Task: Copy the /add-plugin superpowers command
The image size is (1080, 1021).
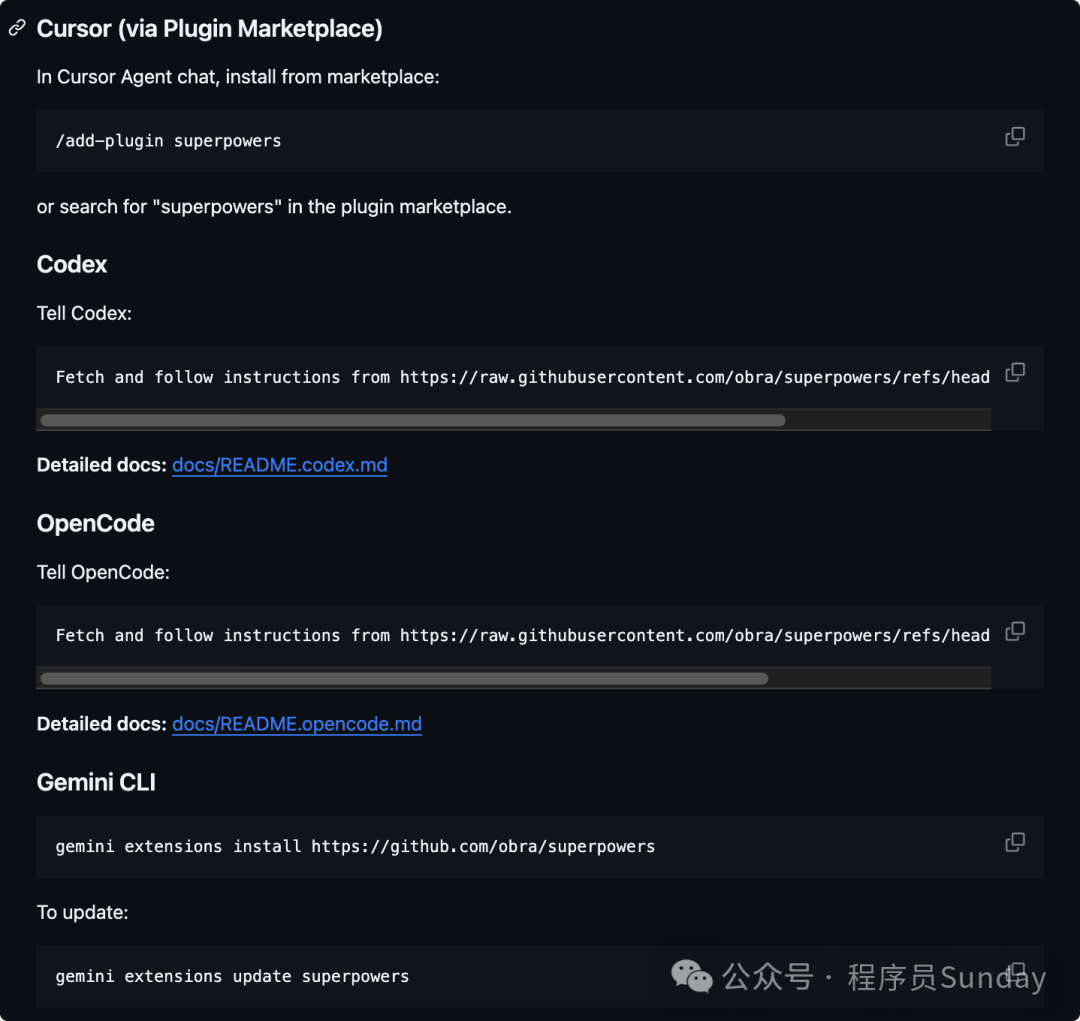Action: (1014, 137)
